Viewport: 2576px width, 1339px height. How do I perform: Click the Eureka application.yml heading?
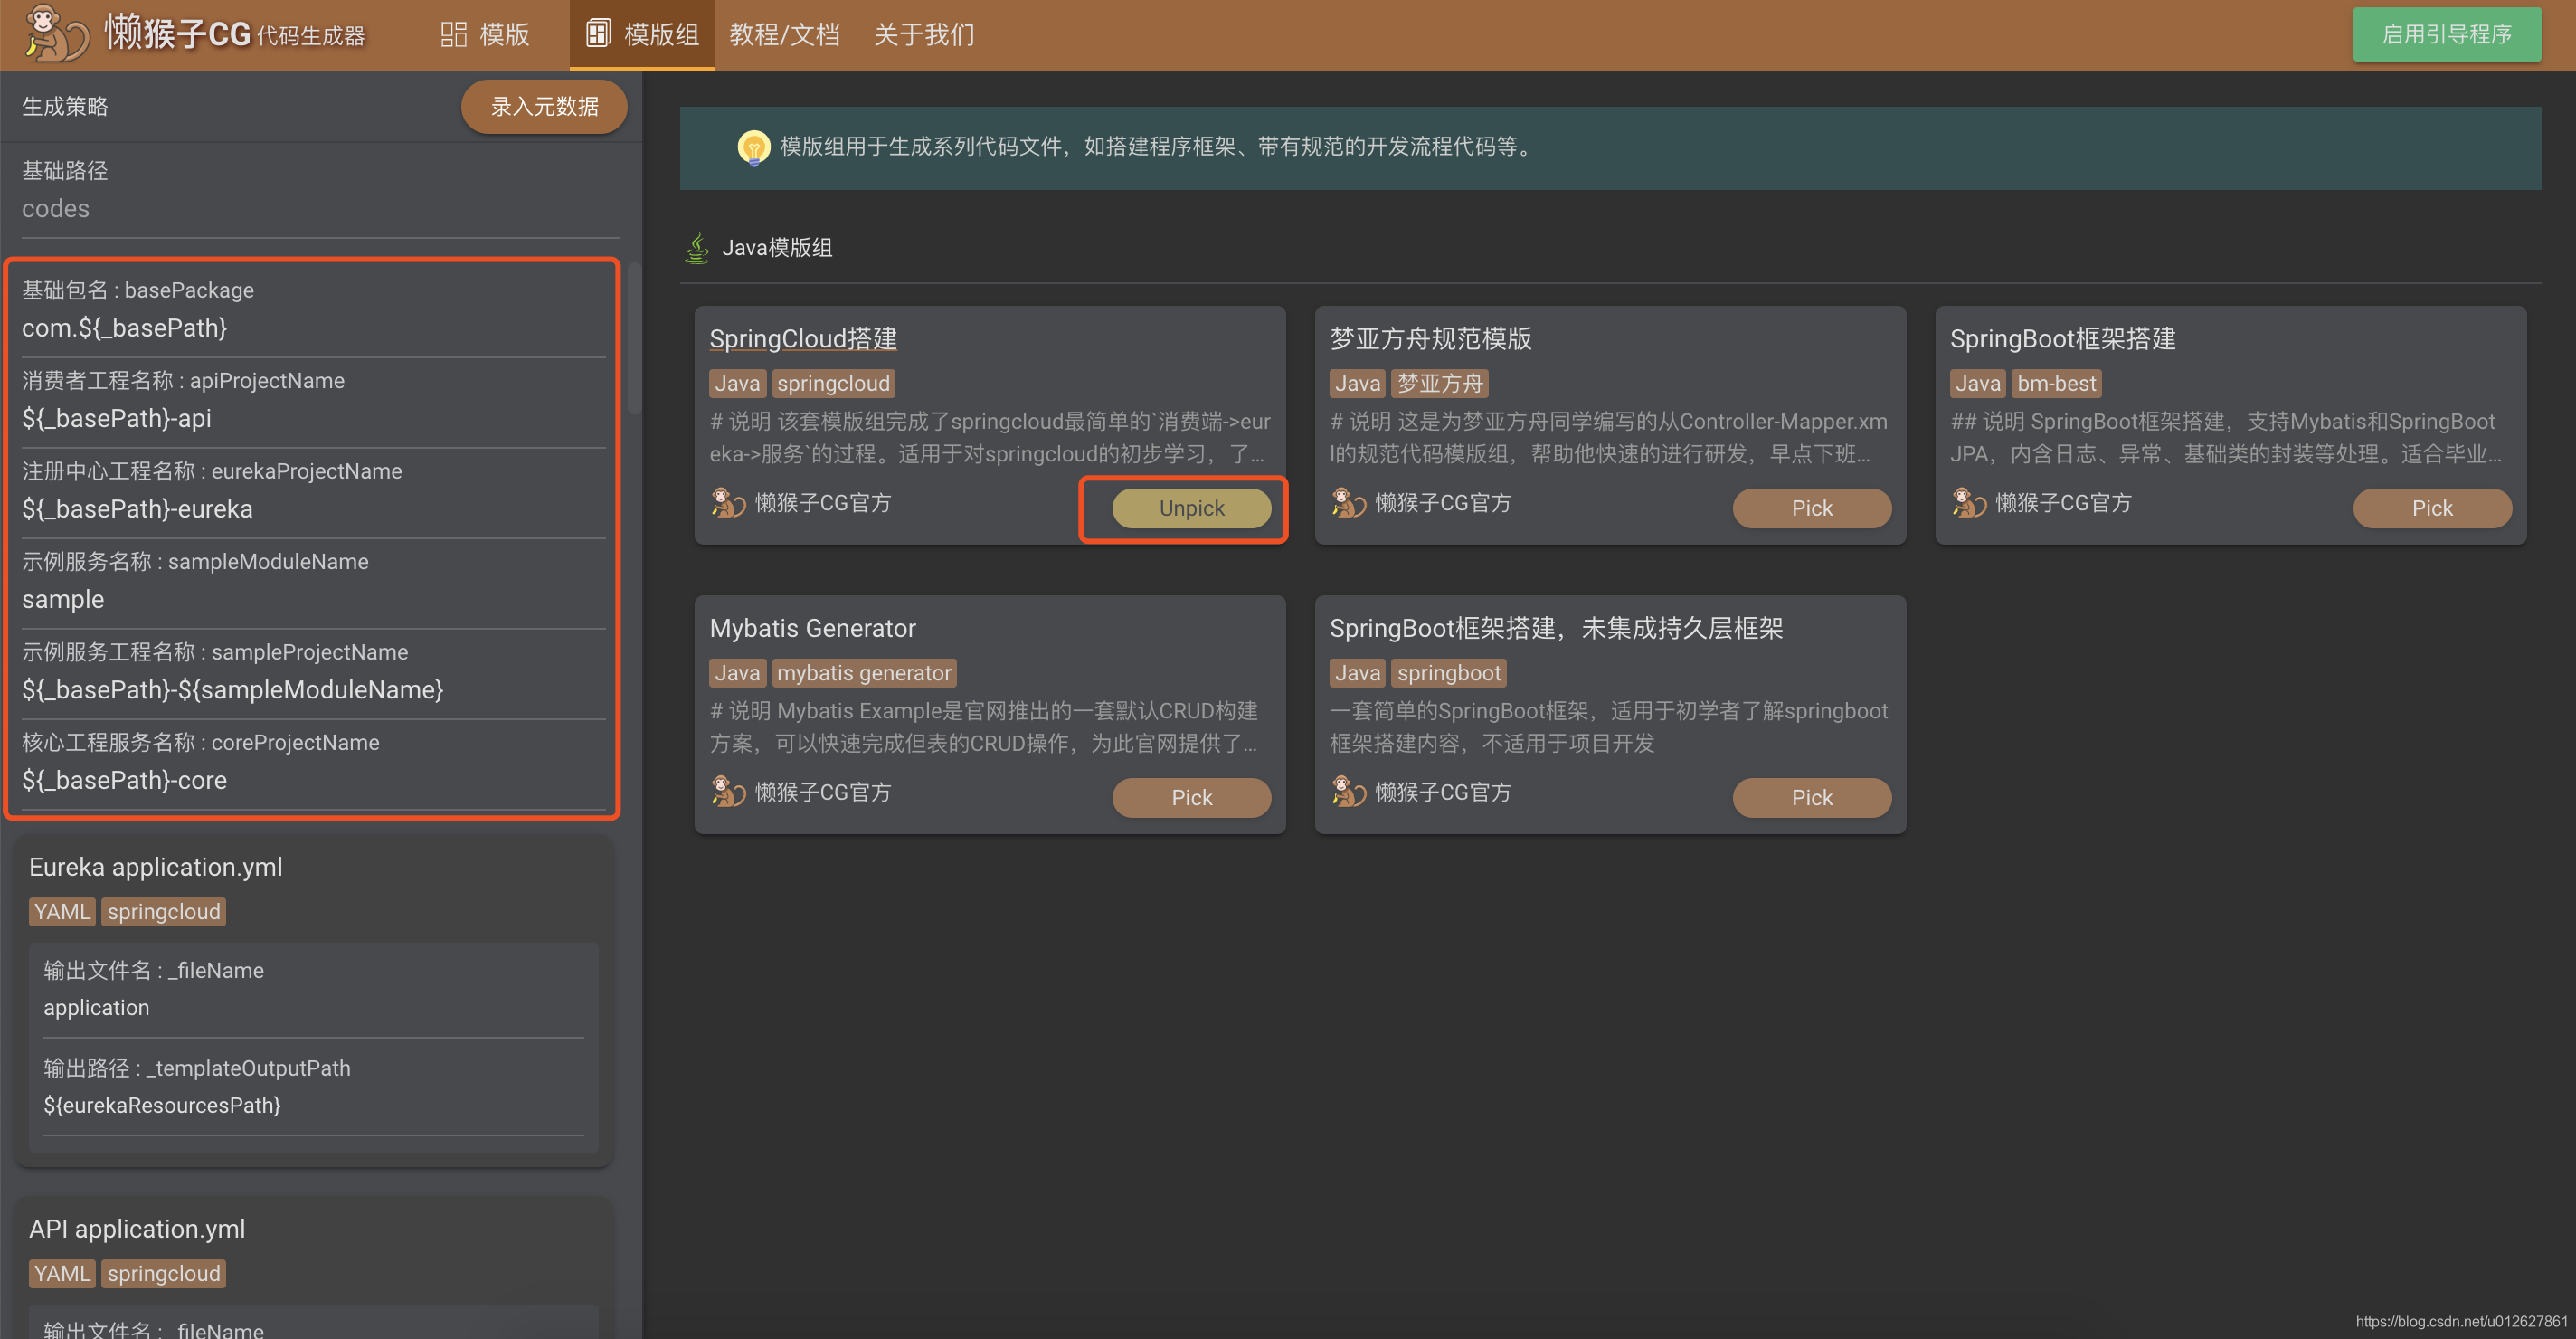[x=156, y=867]
